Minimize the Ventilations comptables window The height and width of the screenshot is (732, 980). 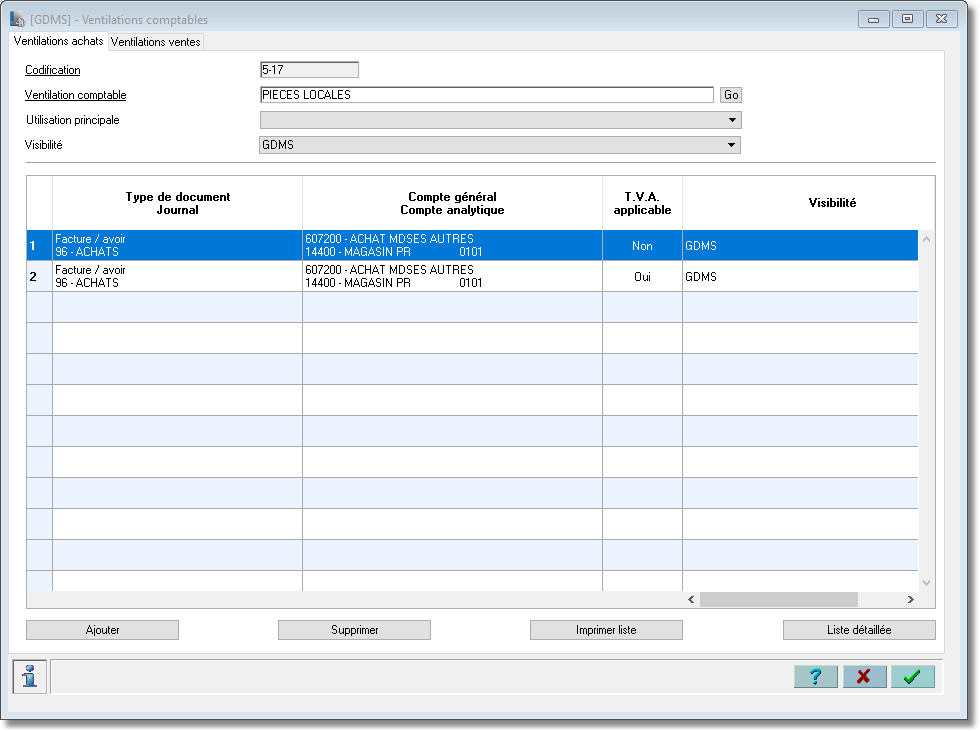[x=874, y=19]
